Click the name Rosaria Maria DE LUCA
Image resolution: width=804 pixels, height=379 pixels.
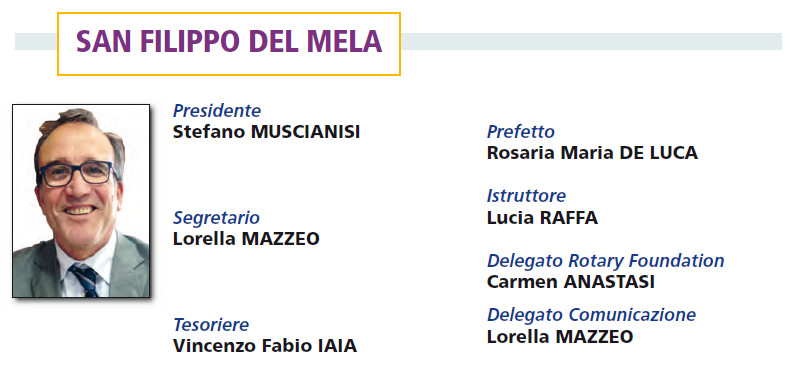(x=592, y=152)
